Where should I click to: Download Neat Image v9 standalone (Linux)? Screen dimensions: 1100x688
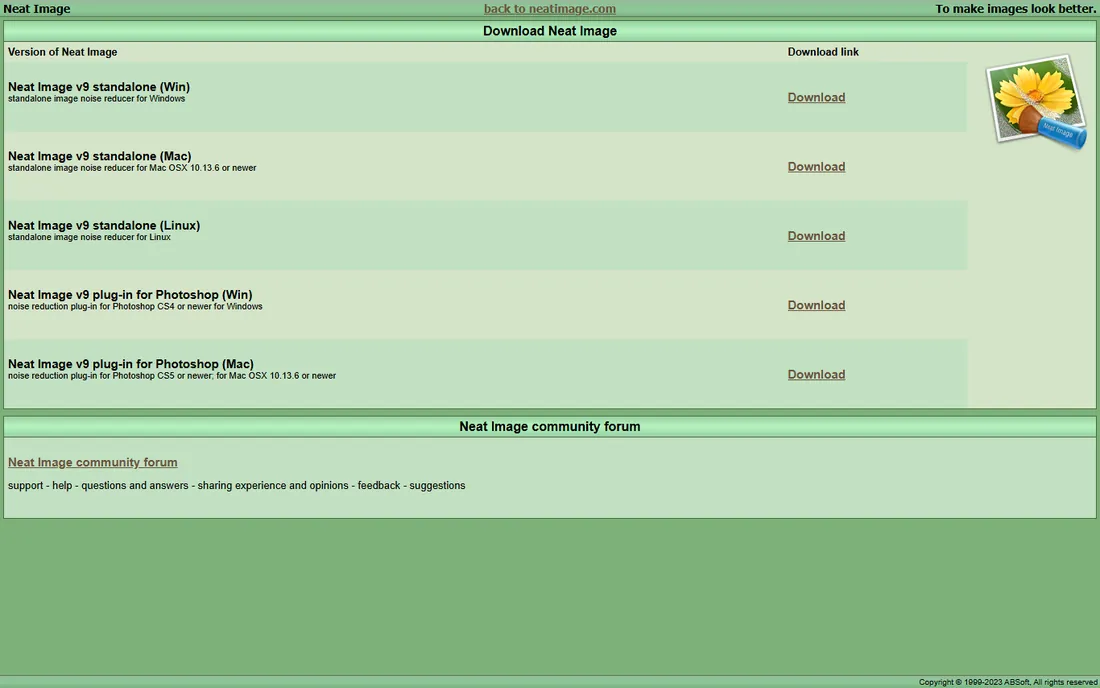(x=816, y=236)
